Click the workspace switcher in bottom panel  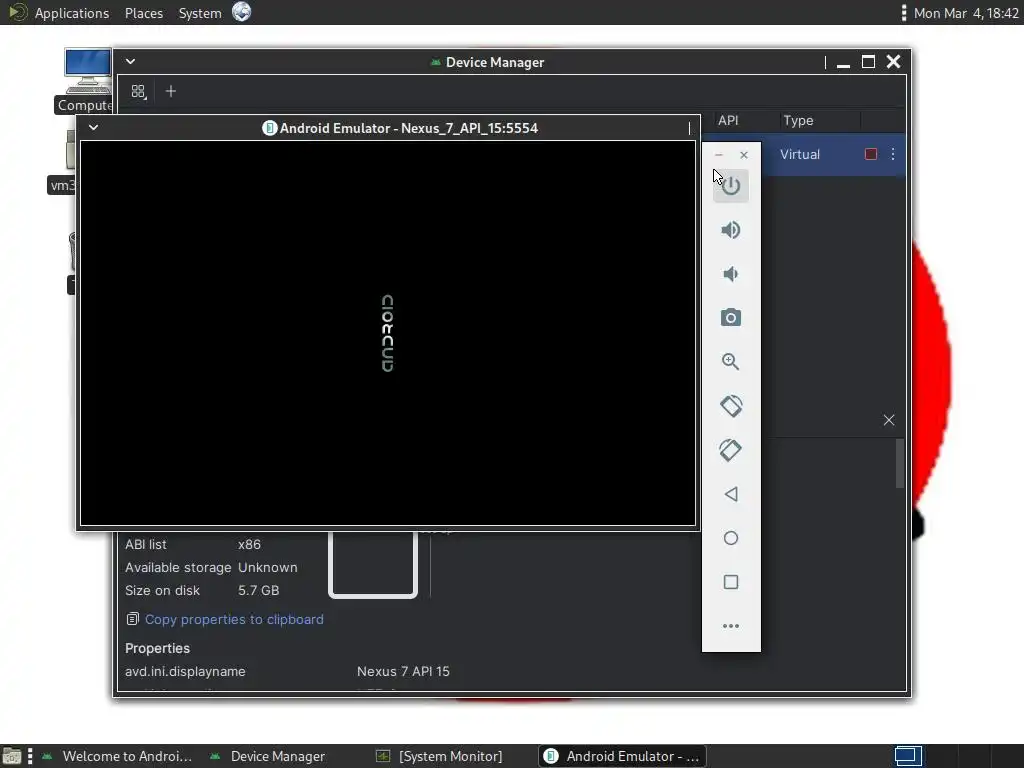908,756
